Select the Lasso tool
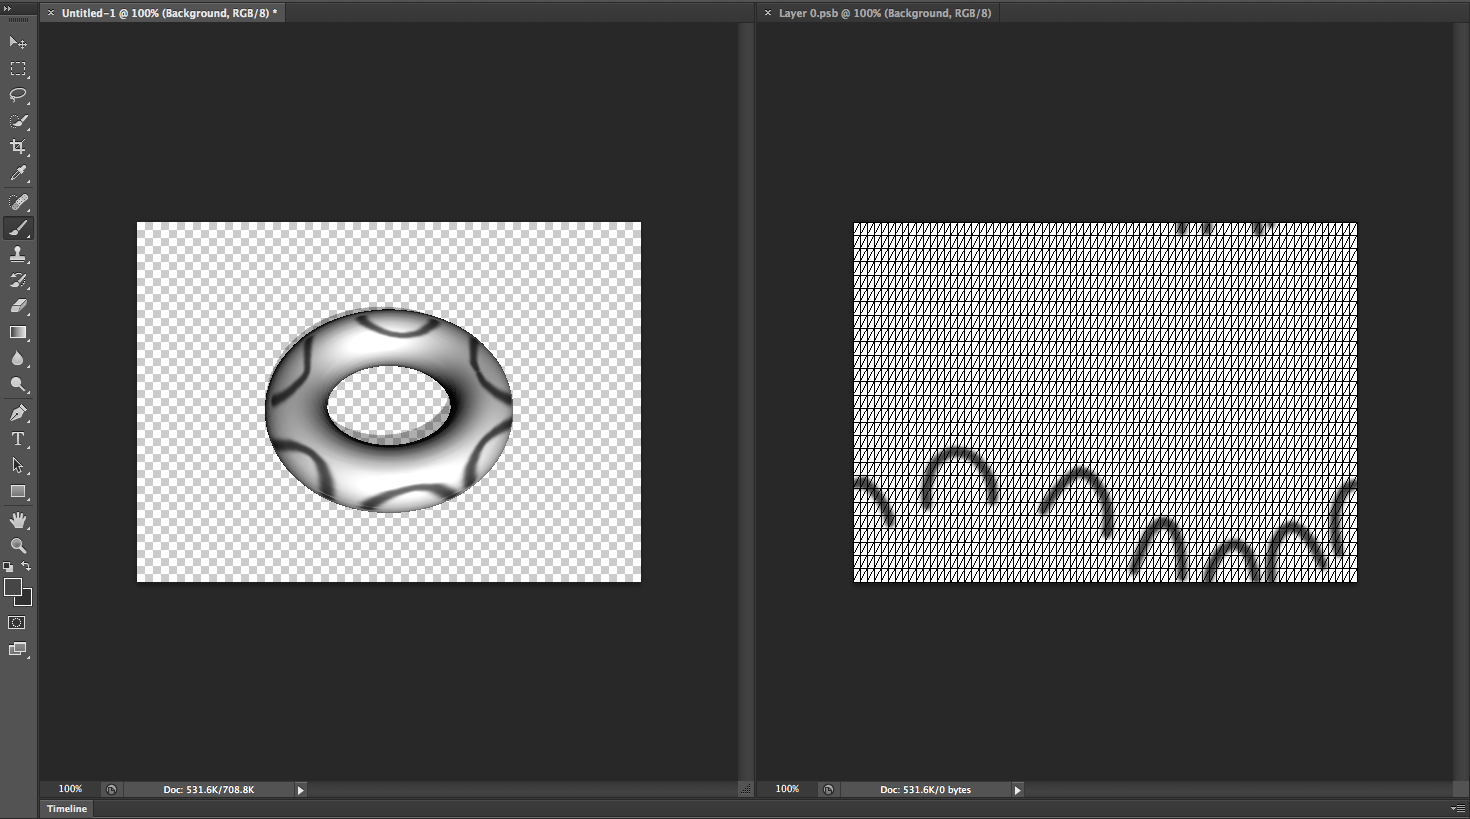Screen dimensions: 1470x819 coord(18,95)
